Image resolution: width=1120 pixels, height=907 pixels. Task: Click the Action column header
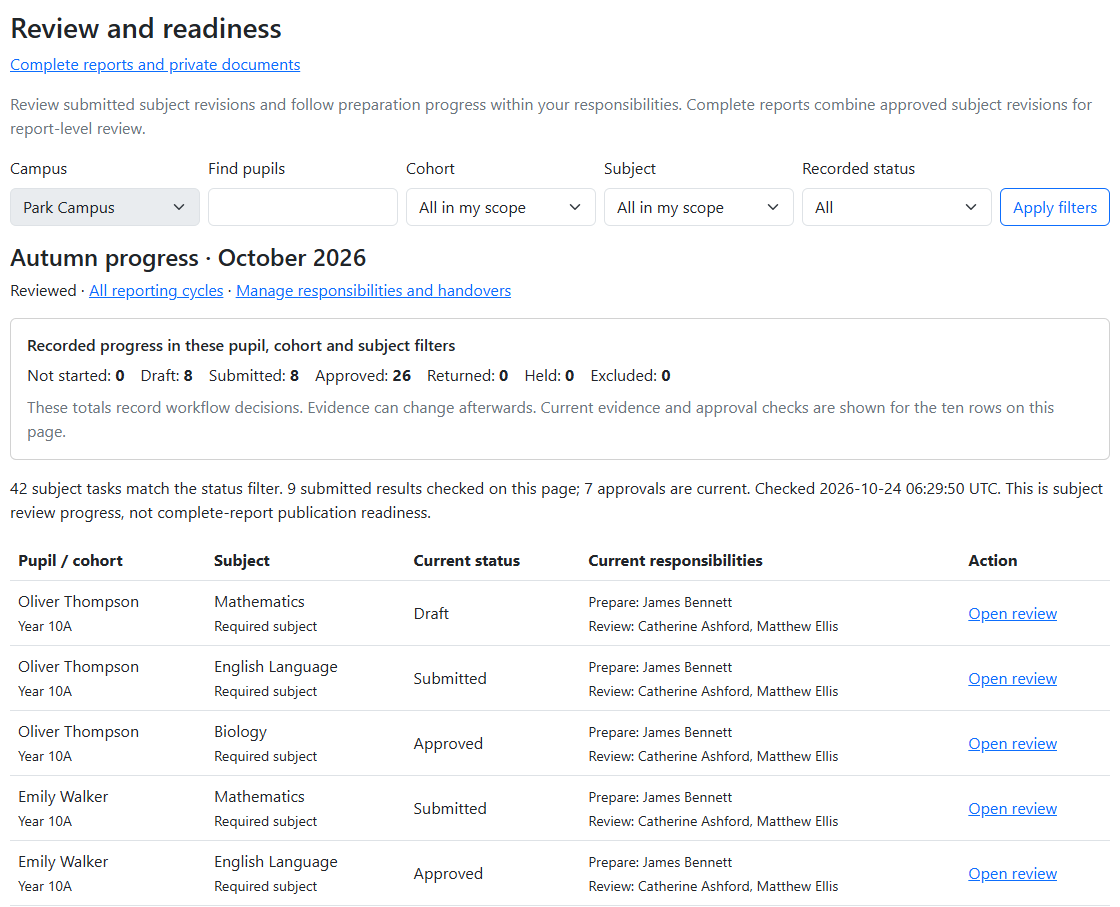tap(992, 561)
